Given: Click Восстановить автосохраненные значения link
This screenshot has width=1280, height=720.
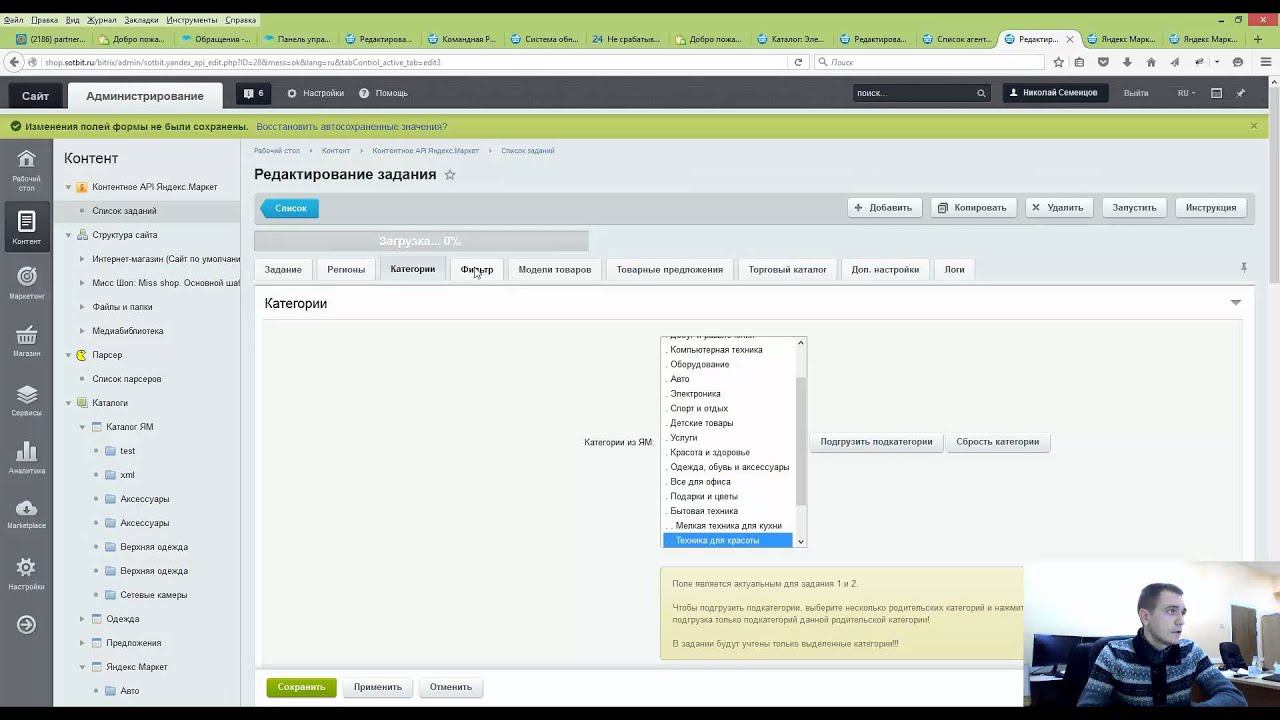Looking at the screenshot, I should pos(352,127).
